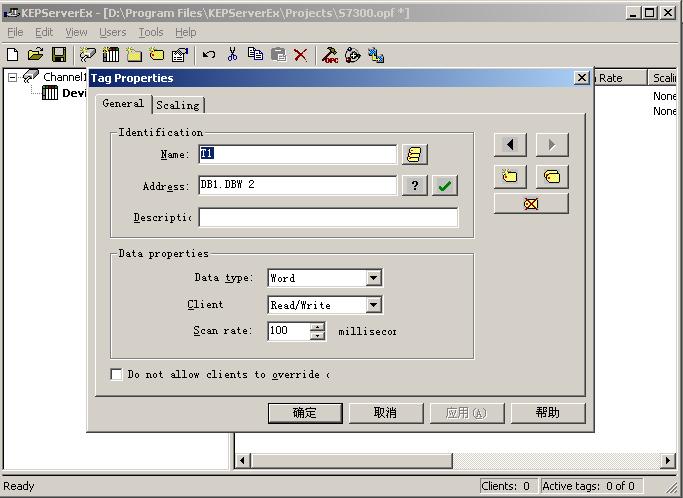Viewport: 683px width, 498px height.
Task: Open the tag name browser icon beside Name
Action: 415,155
